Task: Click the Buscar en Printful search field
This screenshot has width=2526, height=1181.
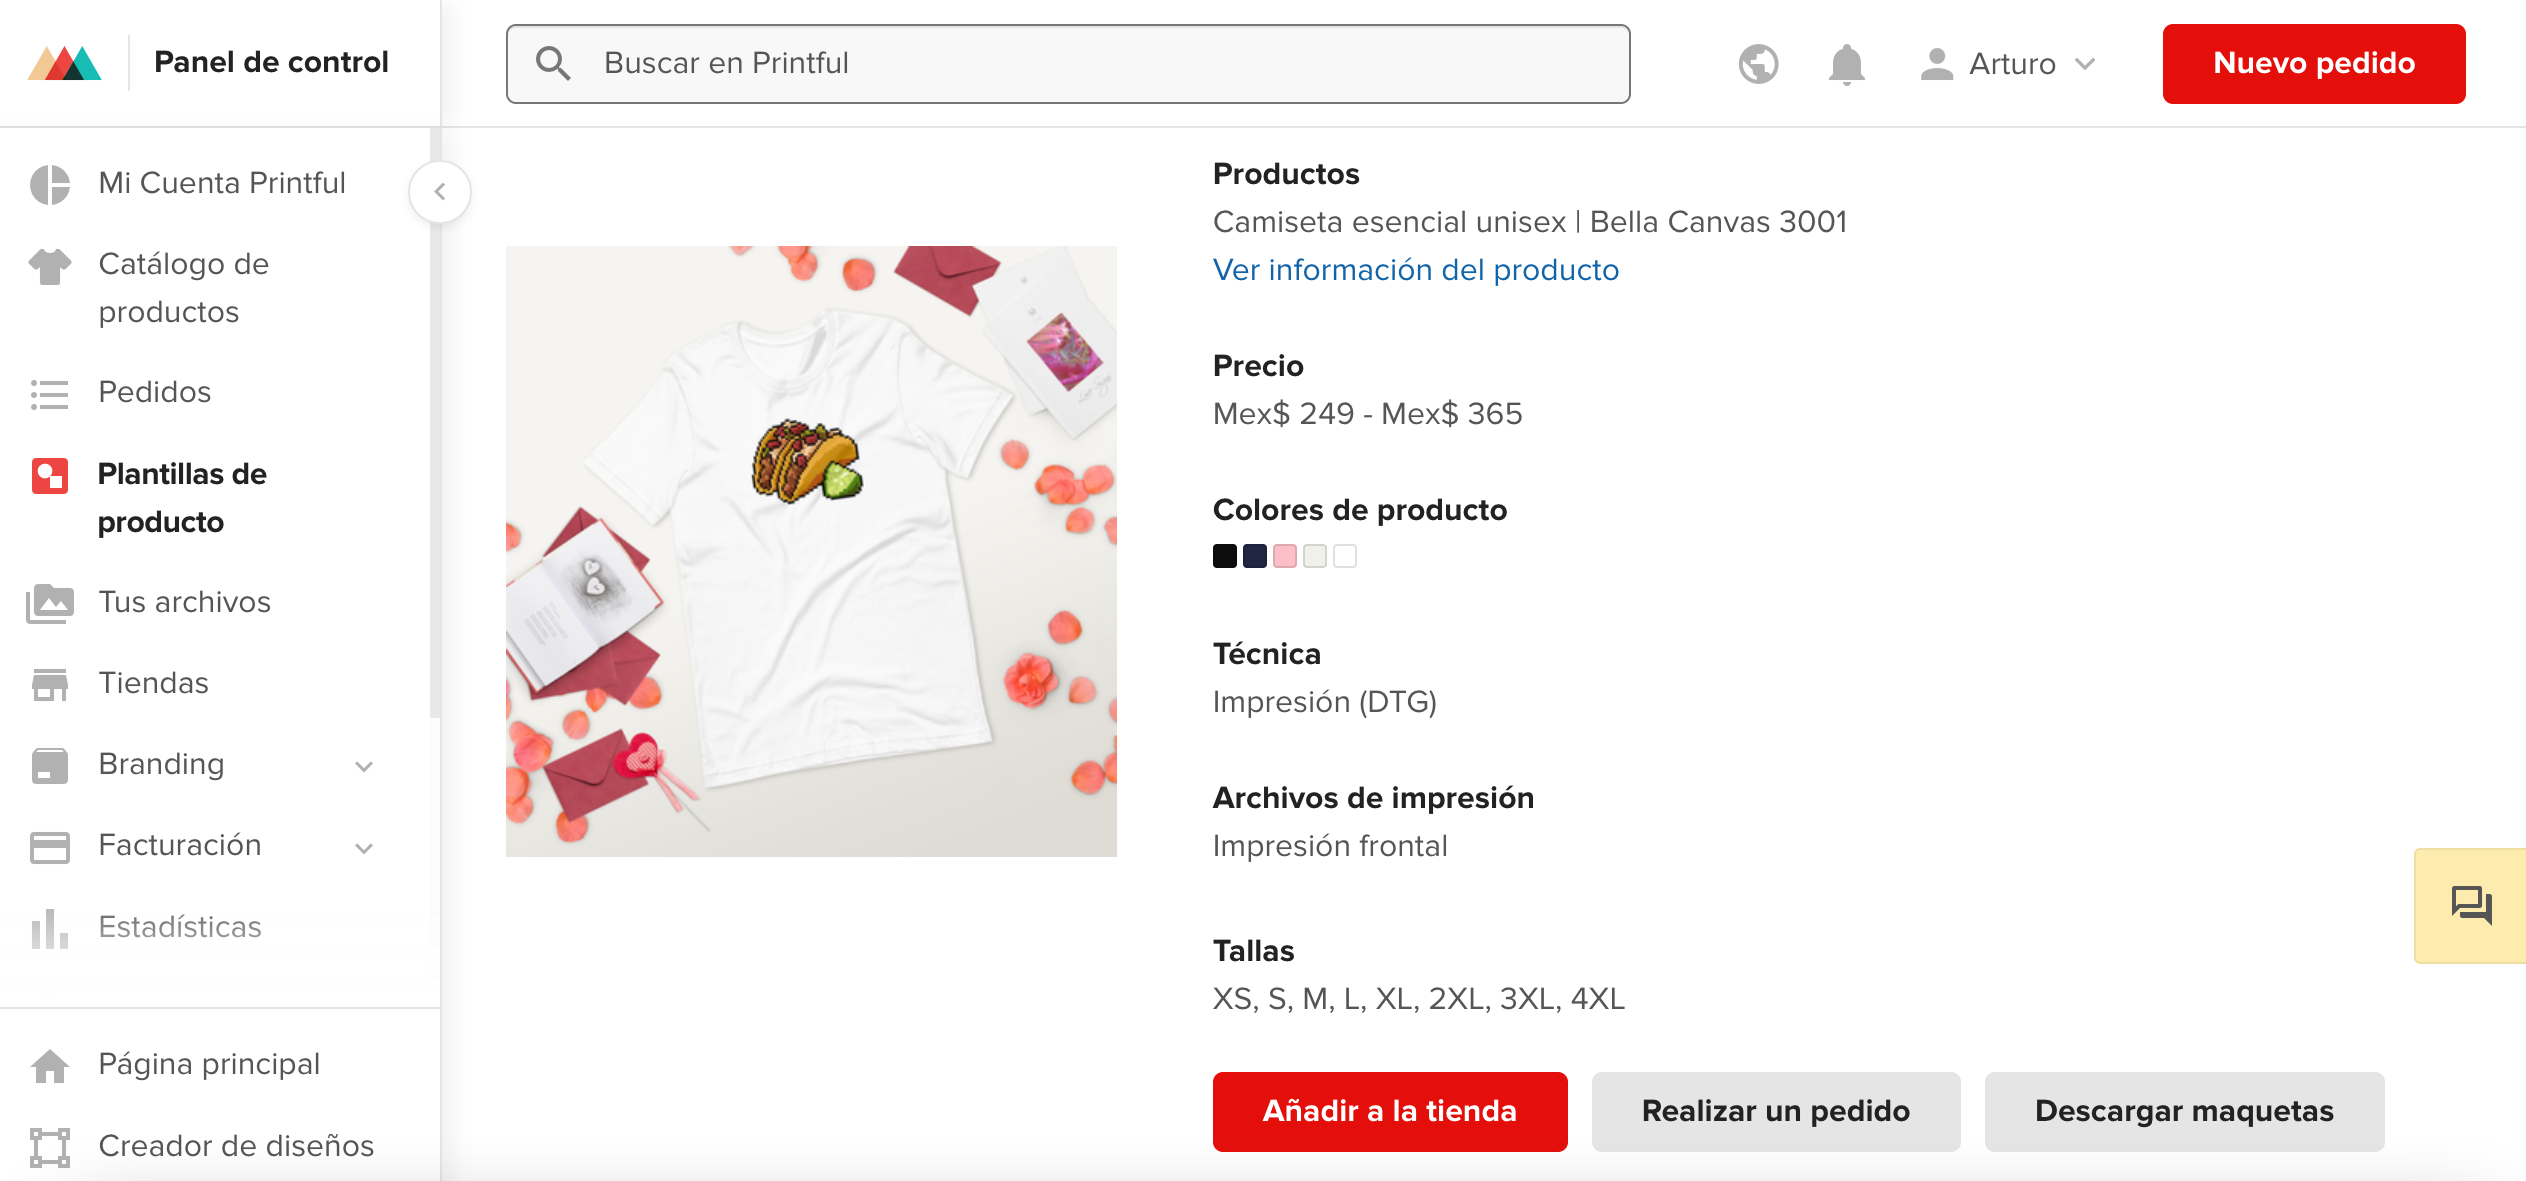Action: pos(1068,64)
